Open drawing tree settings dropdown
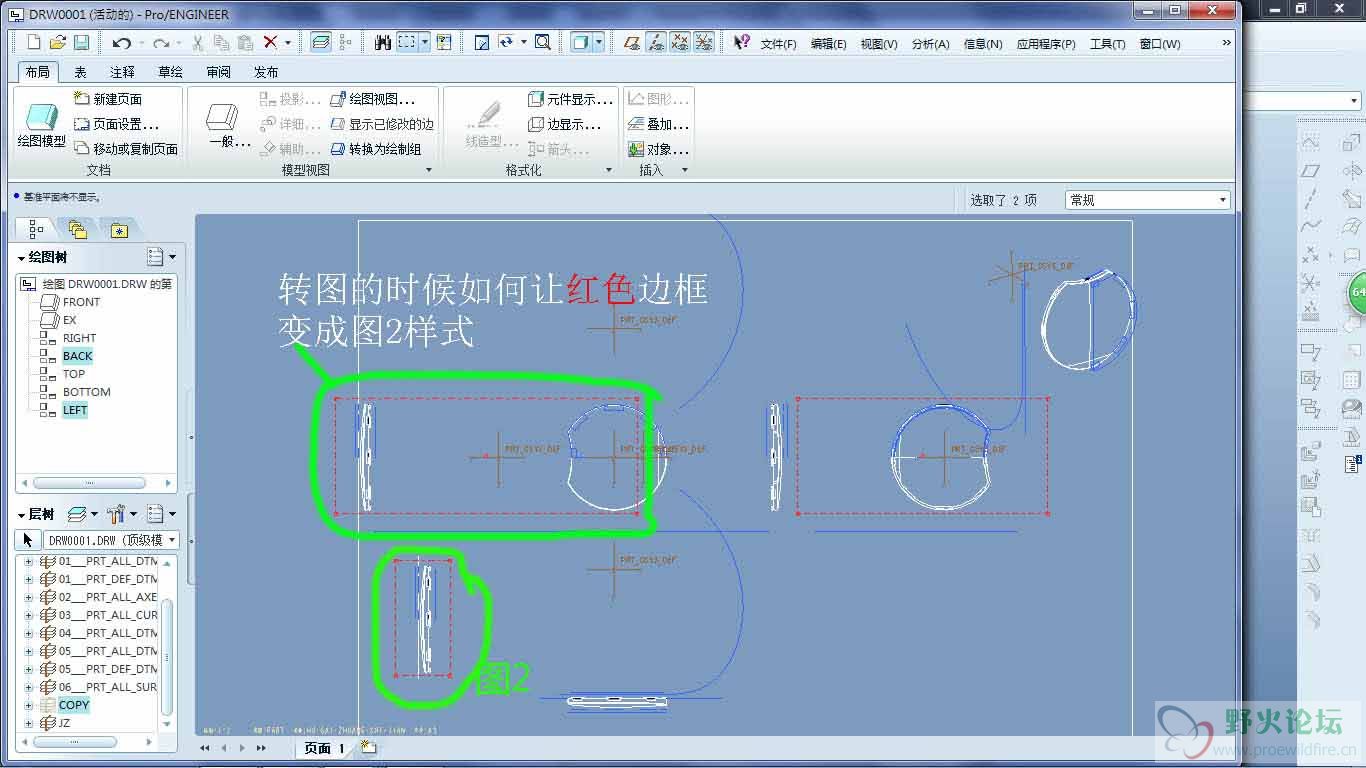The height and width of the screenshot is (768, 1366). pos(161,257)
